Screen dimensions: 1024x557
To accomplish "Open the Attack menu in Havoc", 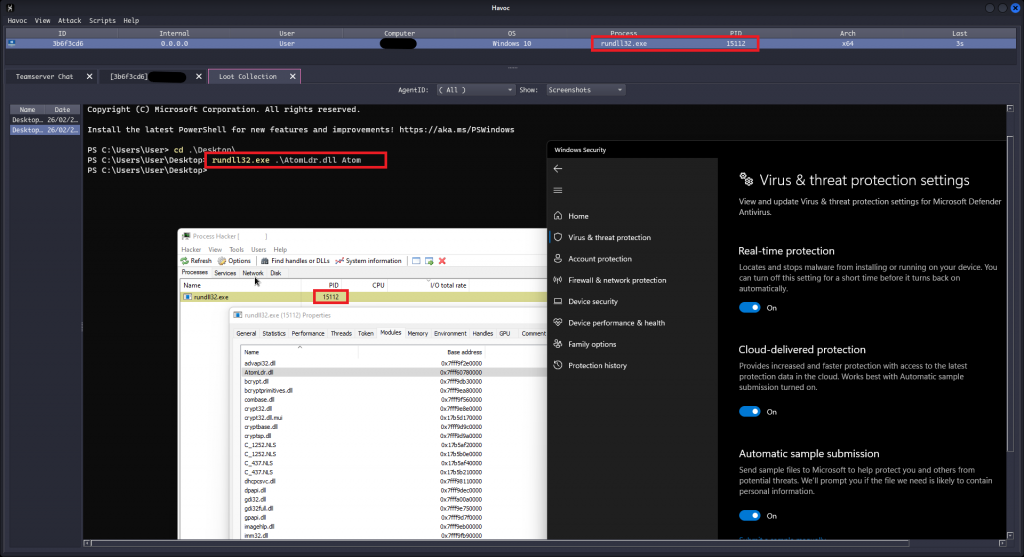I will 69,20.
